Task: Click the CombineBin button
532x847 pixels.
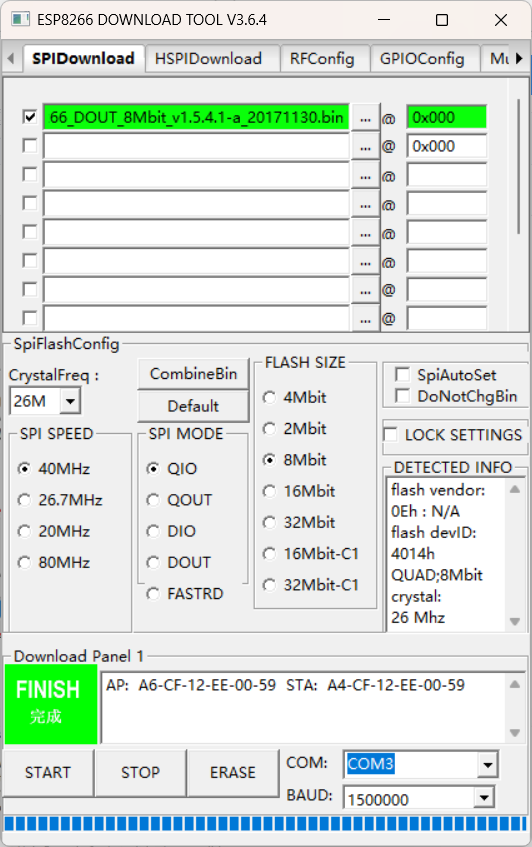Action: pyautogui.click(x=193, y=374)
